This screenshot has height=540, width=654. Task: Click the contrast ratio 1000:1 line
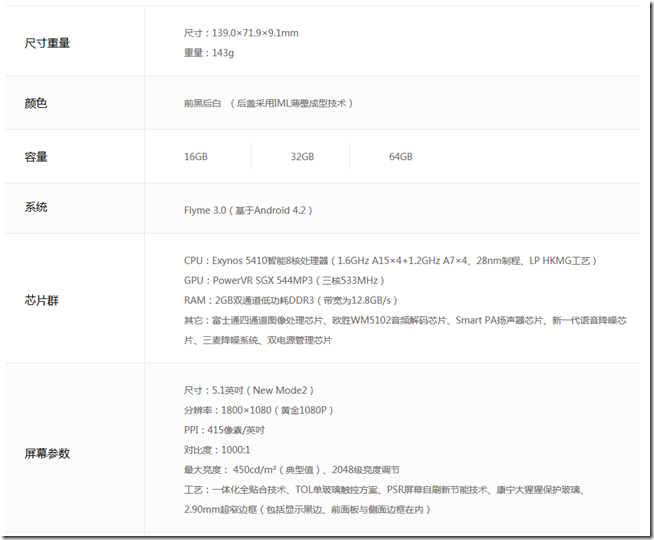click(x=217, y=450)
